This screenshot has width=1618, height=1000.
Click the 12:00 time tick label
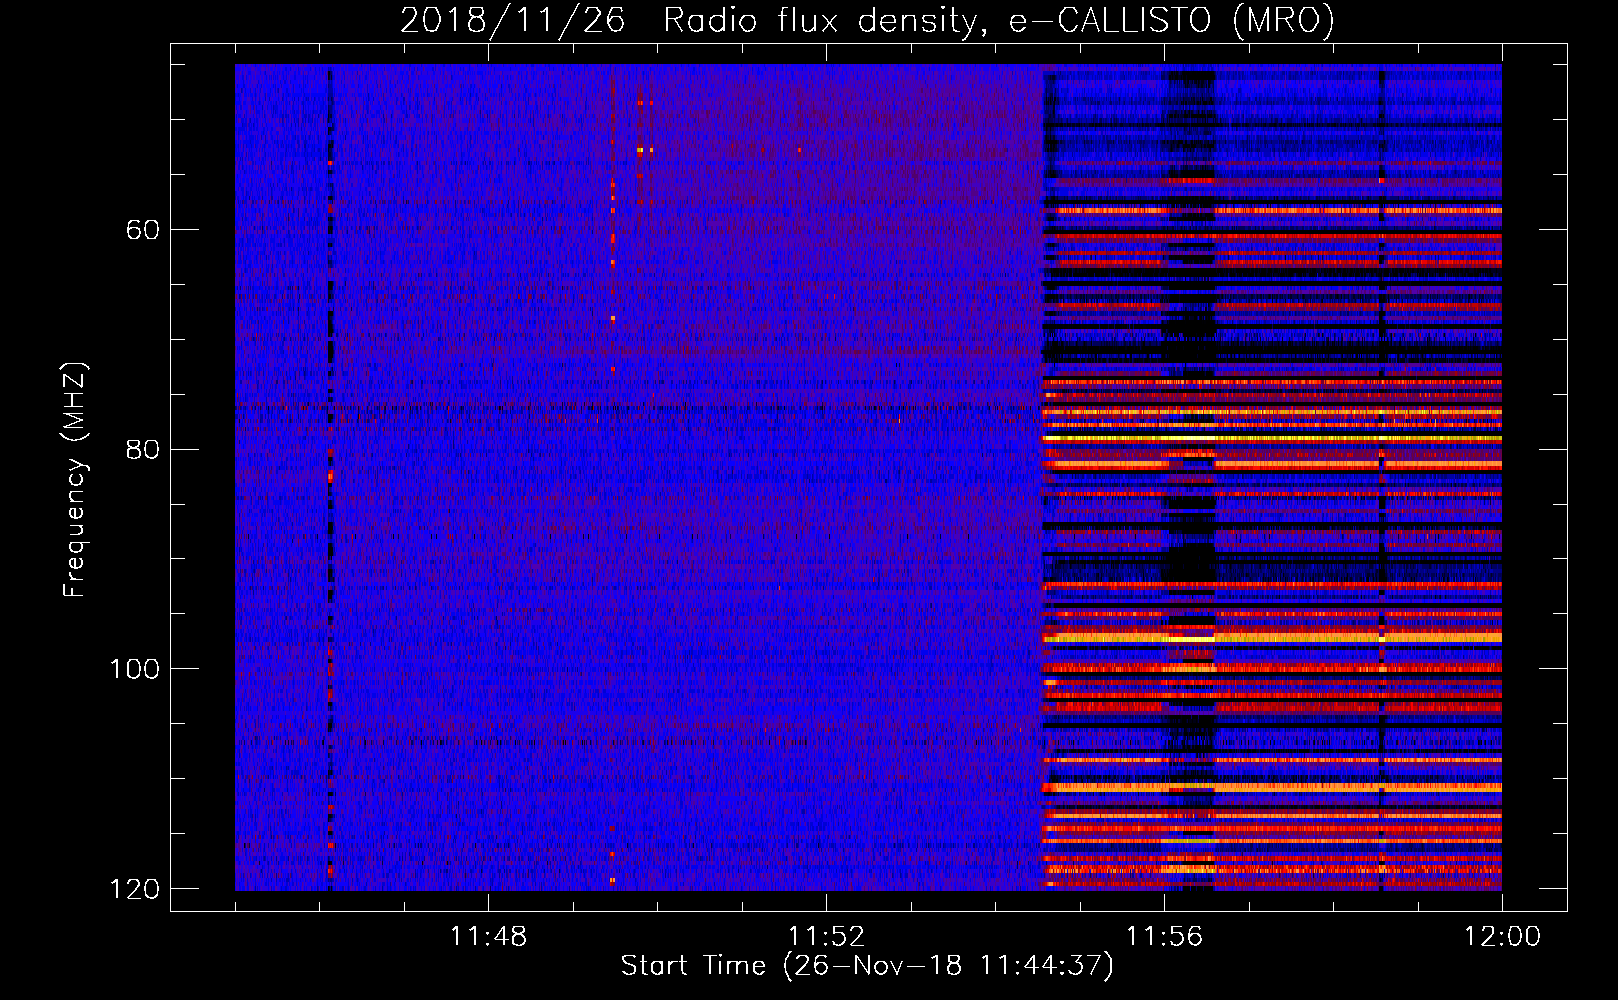[1502, 937]
